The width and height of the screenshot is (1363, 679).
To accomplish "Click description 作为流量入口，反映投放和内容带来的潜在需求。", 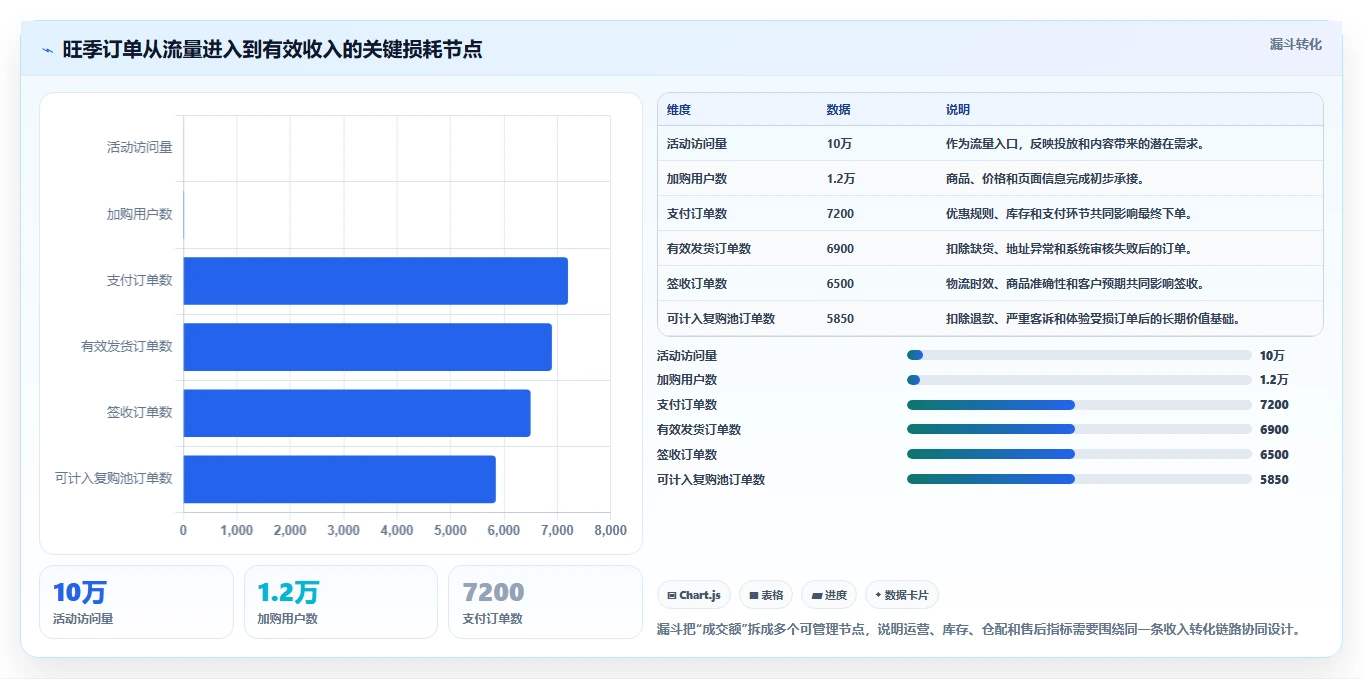I will (x=1075, y=144).
